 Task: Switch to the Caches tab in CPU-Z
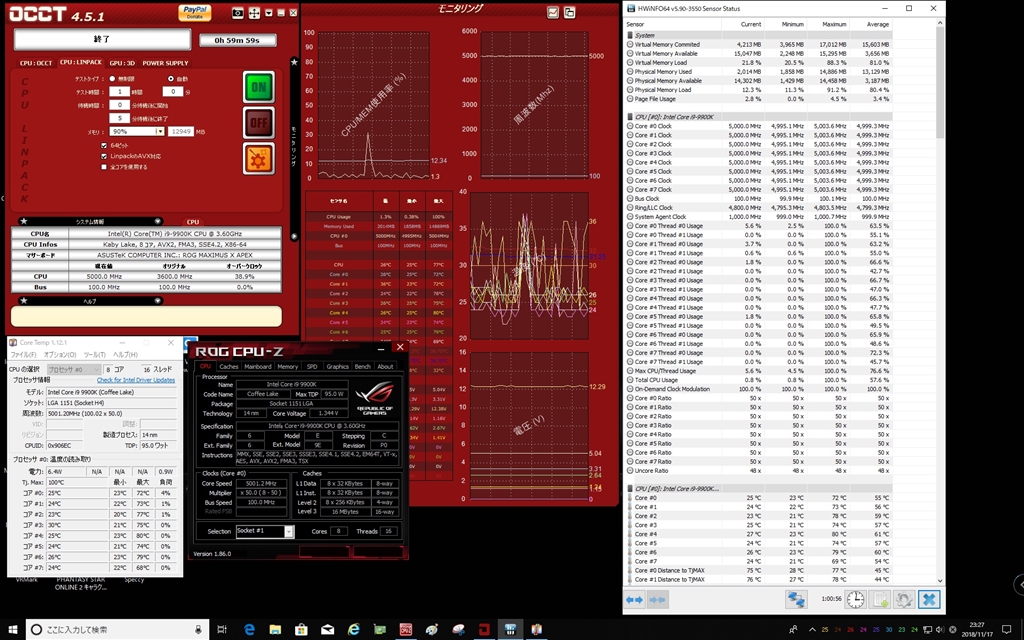[229, 366]
